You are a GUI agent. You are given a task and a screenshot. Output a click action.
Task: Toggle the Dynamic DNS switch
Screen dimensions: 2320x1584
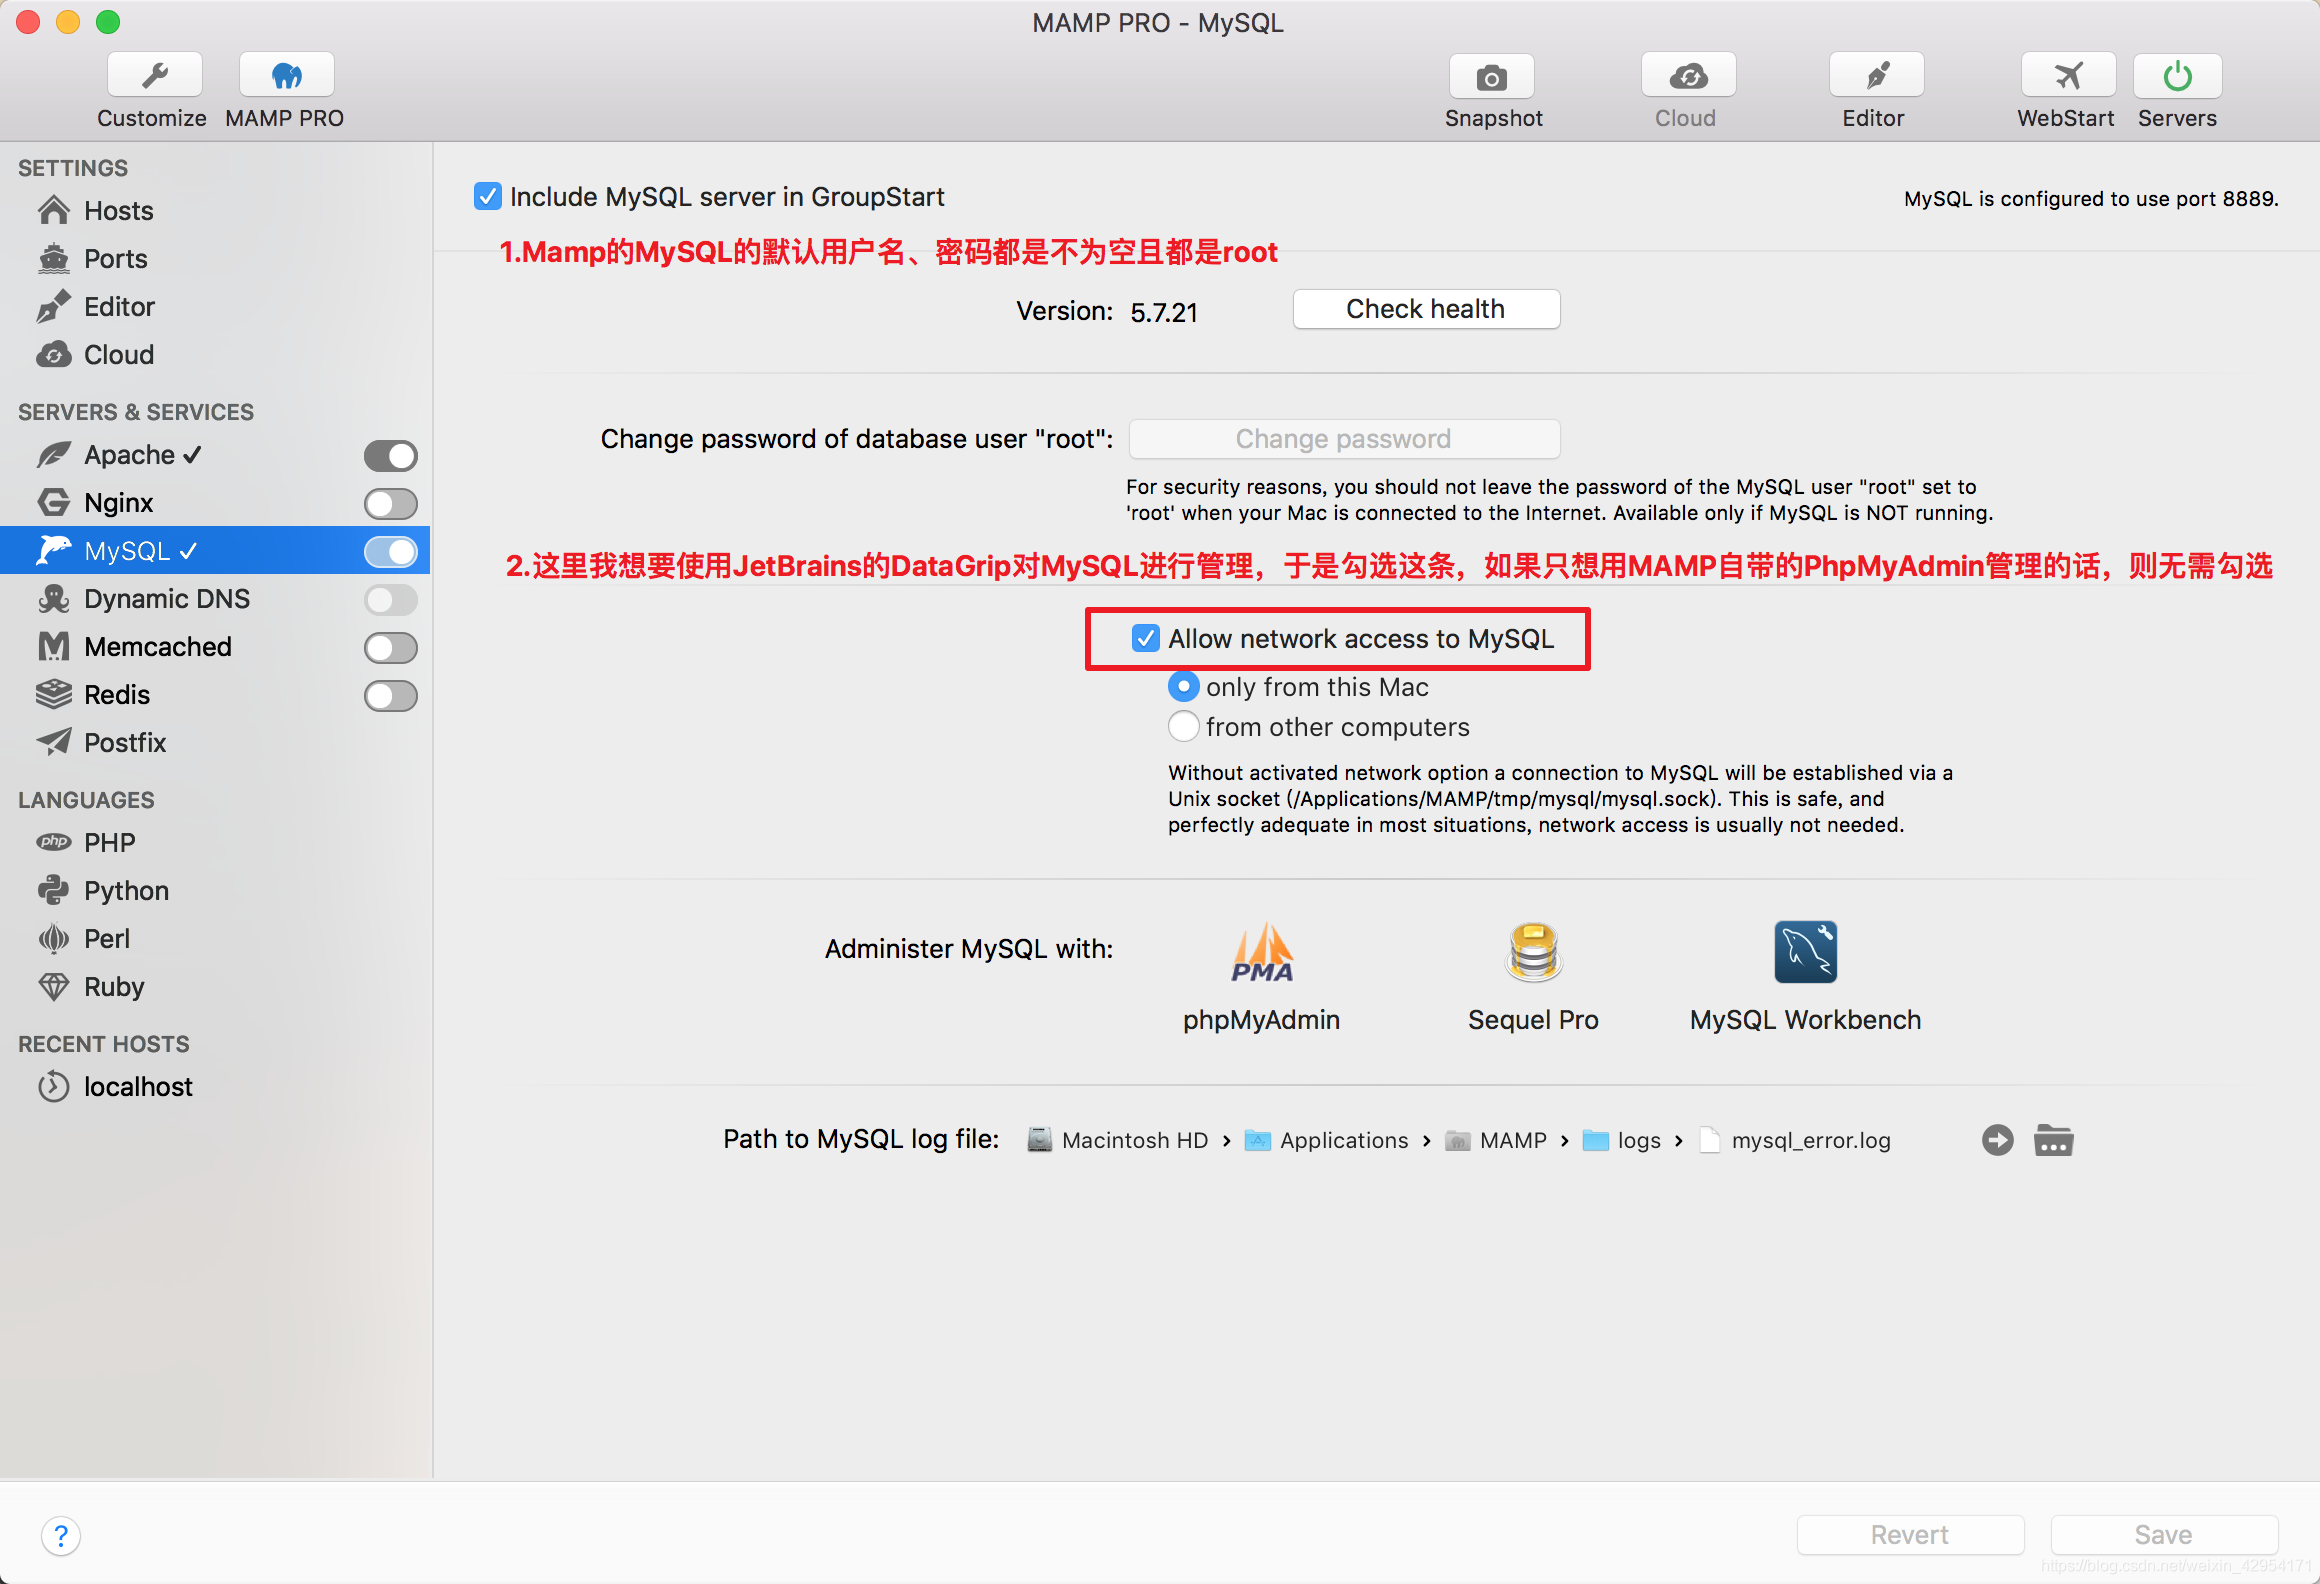click(x=391, y=600)
